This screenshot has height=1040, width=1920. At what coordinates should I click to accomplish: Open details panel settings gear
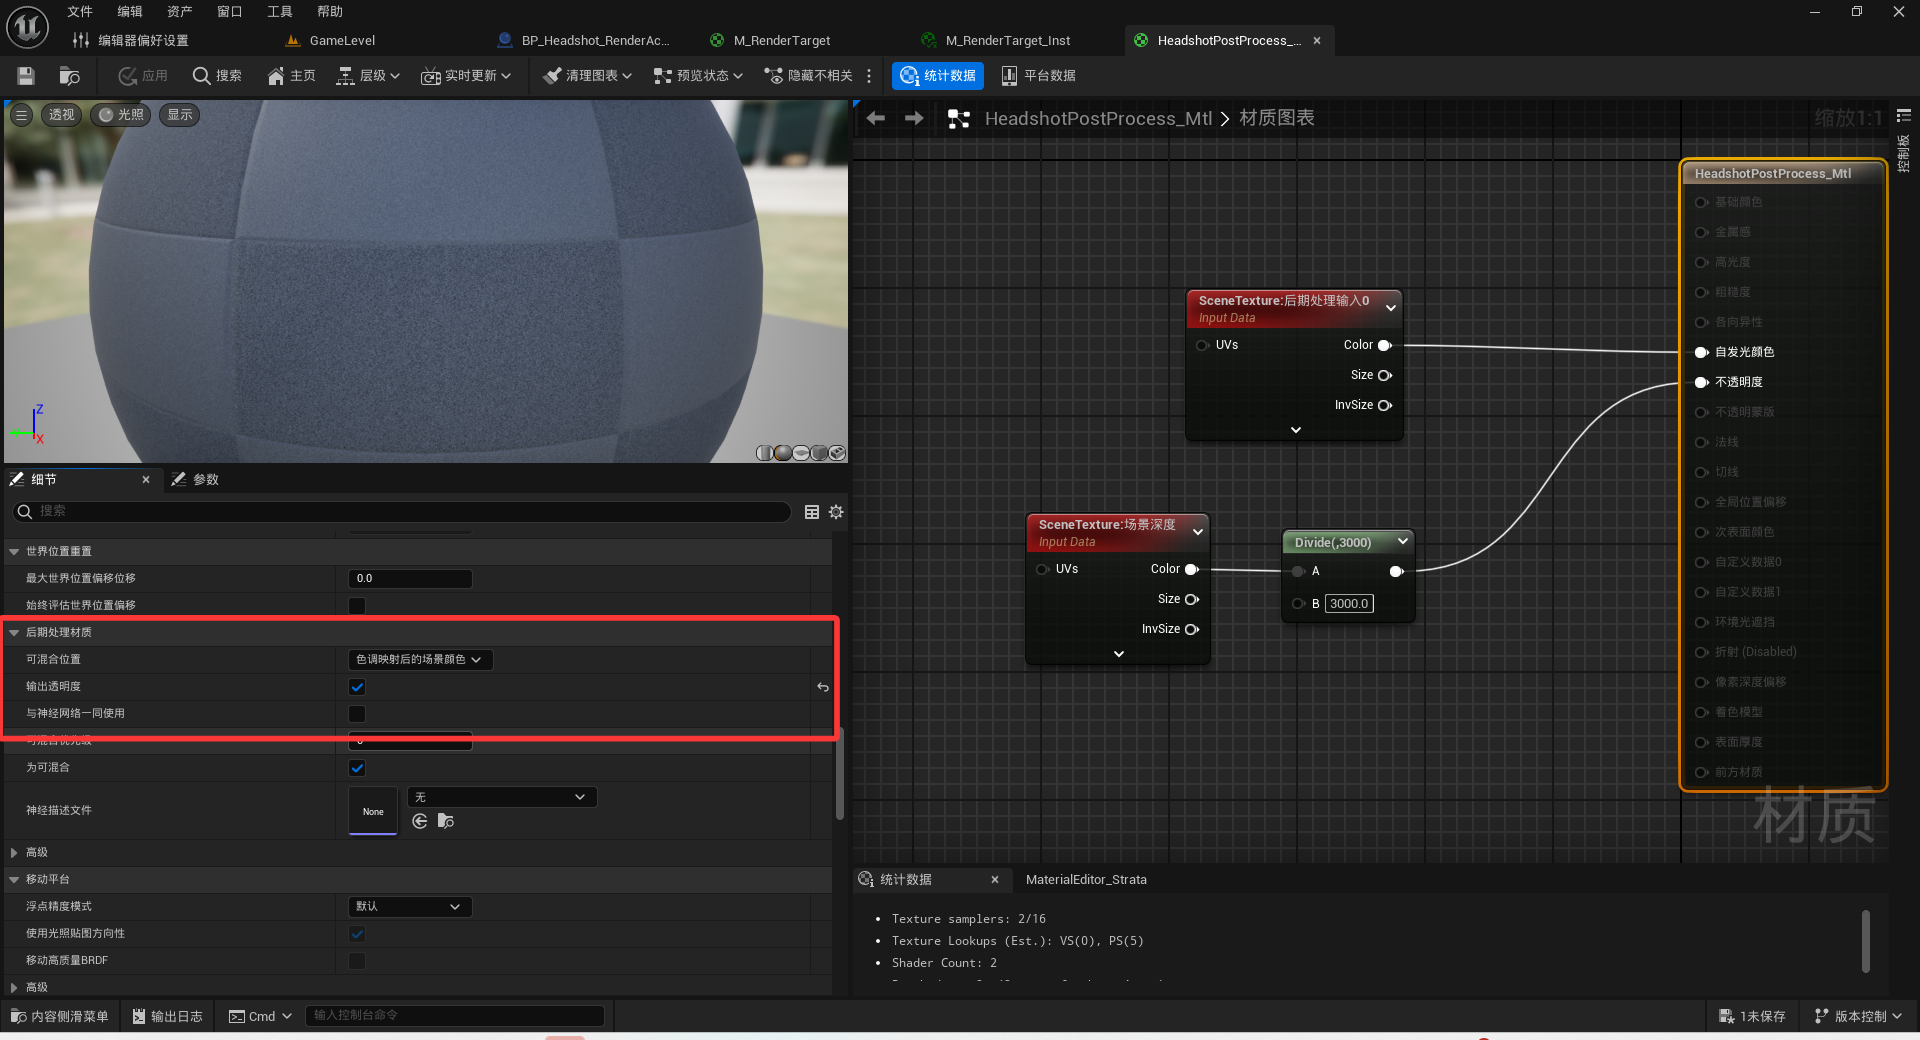[x=836, y=512]
